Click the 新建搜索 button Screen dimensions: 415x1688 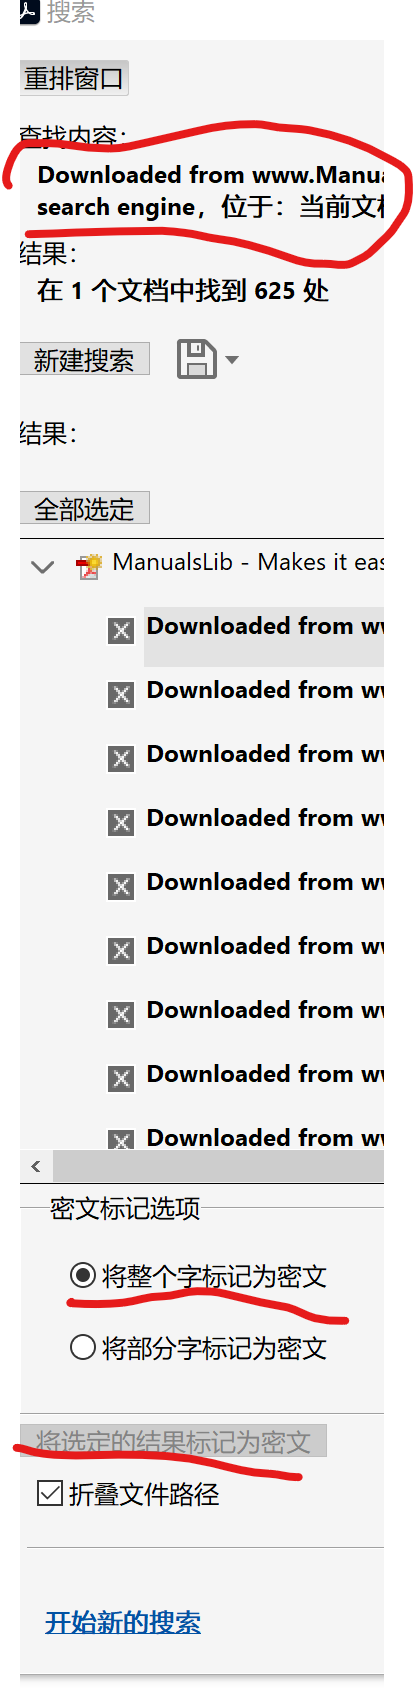(85, 359)
